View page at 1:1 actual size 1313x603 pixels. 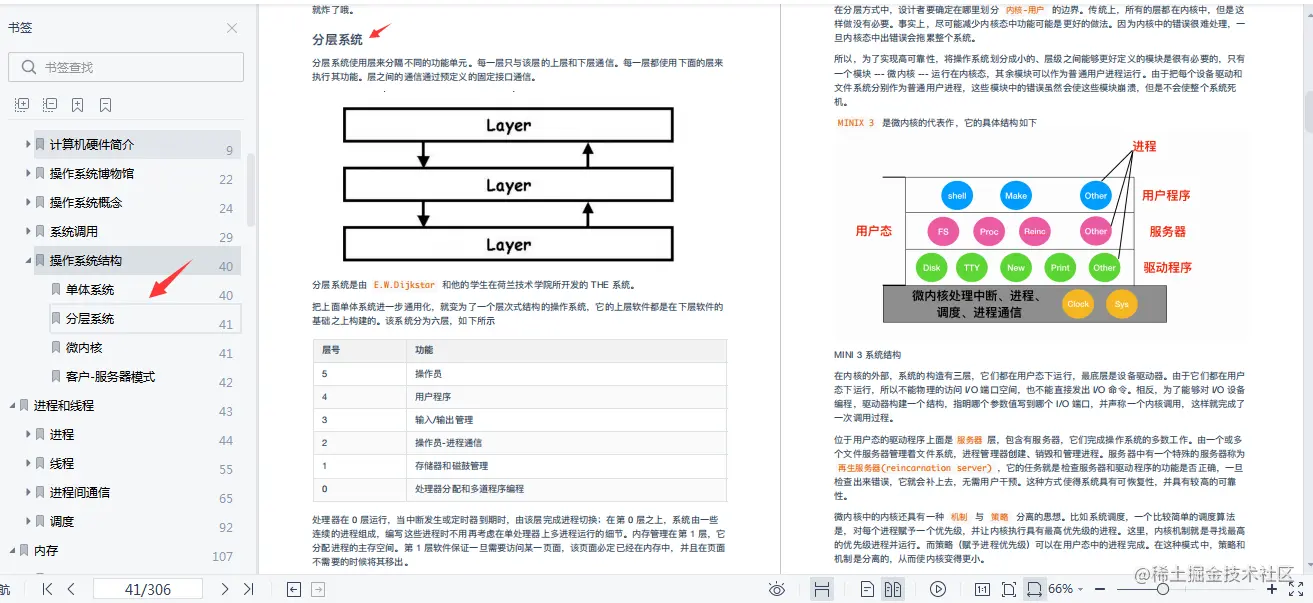click(x=982, y=589)
